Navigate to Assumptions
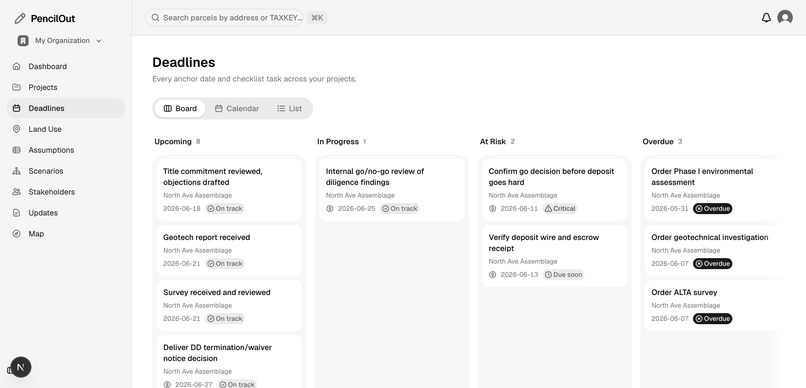The width and height of the screenshot is (806, 388). pyautogui.click(x=66, y=150)
